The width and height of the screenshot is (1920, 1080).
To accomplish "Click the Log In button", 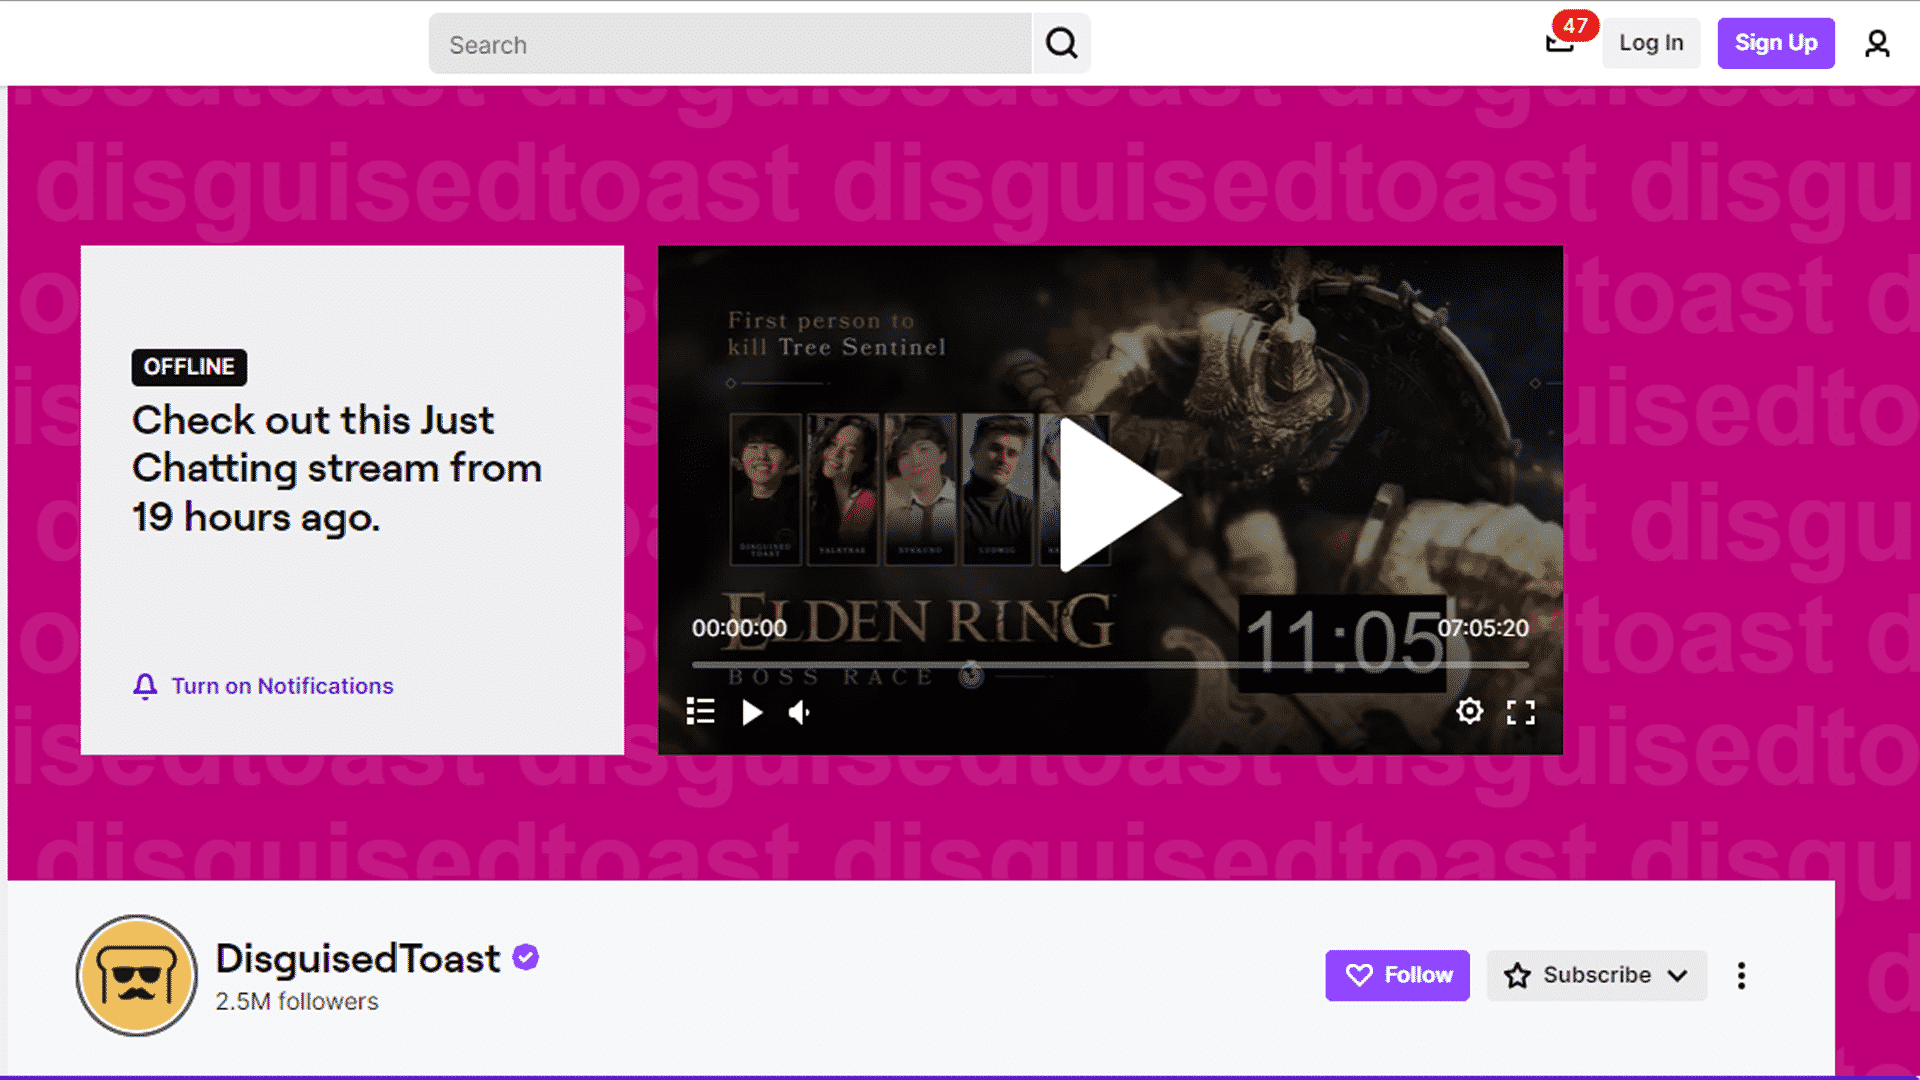I will (x=1651, y=43).
